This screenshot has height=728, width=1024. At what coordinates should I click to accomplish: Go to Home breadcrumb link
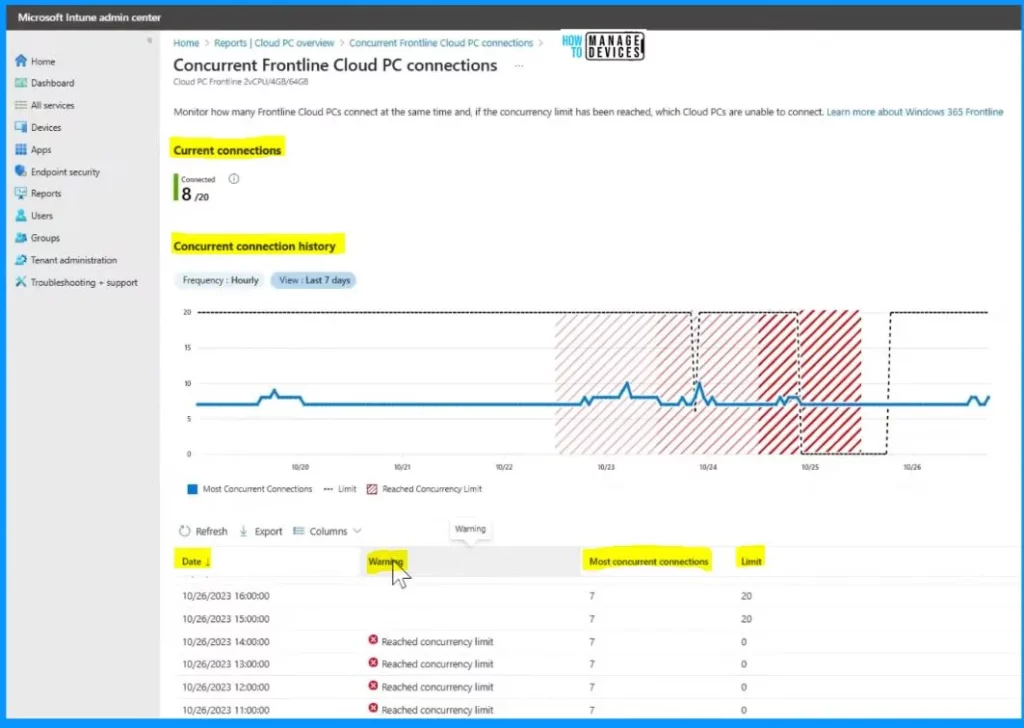point(186,42)
